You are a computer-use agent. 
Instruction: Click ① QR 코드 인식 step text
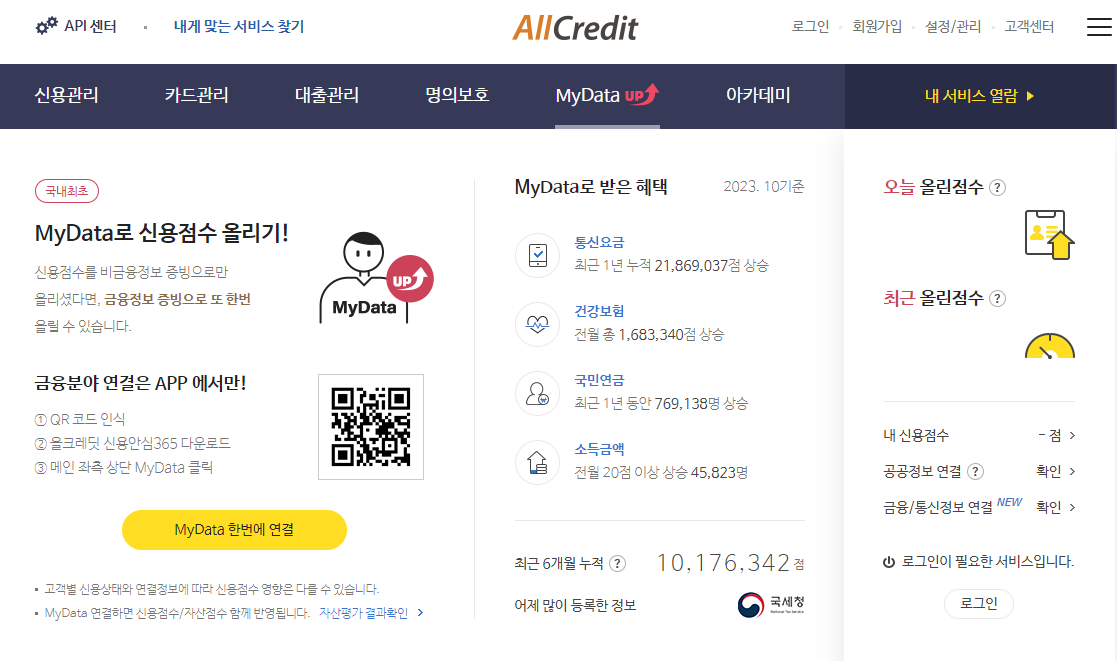tap(80, 420)
